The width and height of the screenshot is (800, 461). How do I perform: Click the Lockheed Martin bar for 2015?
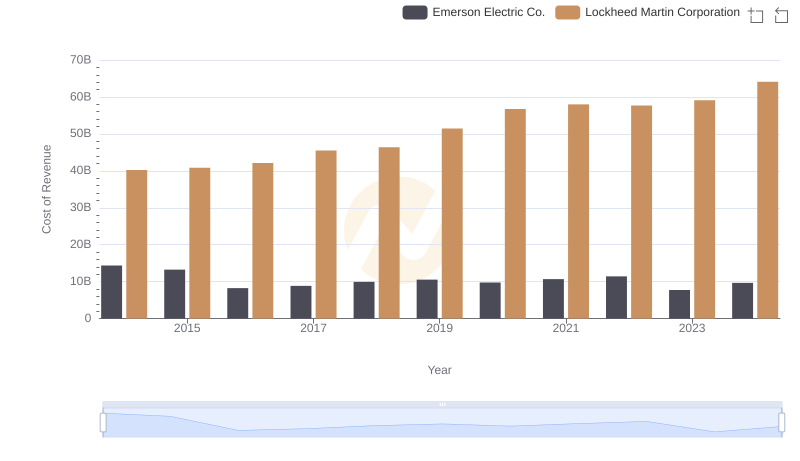click(199, 243)
